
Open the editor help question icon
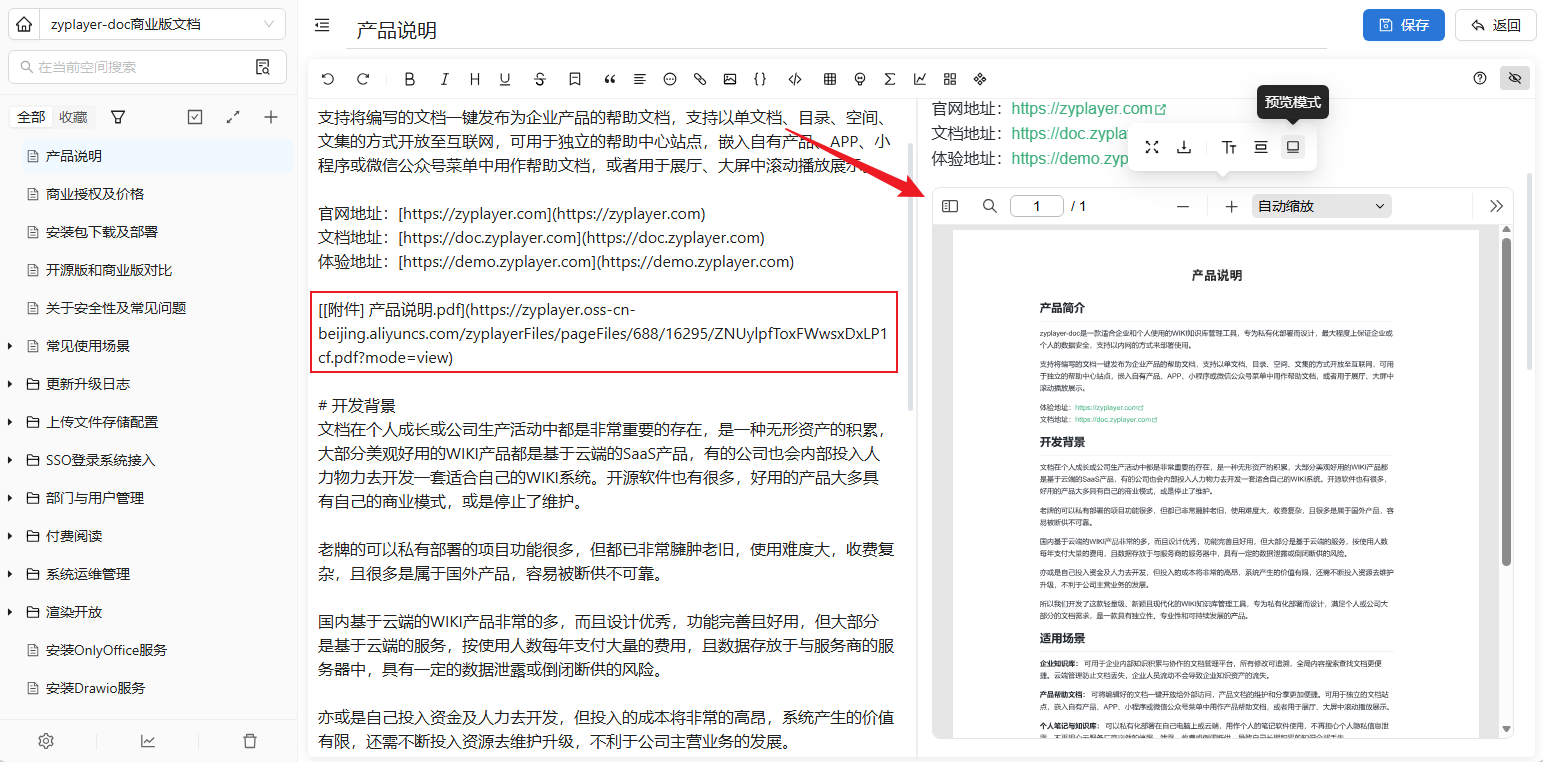pyautogui.click(x=1480, y=78)
